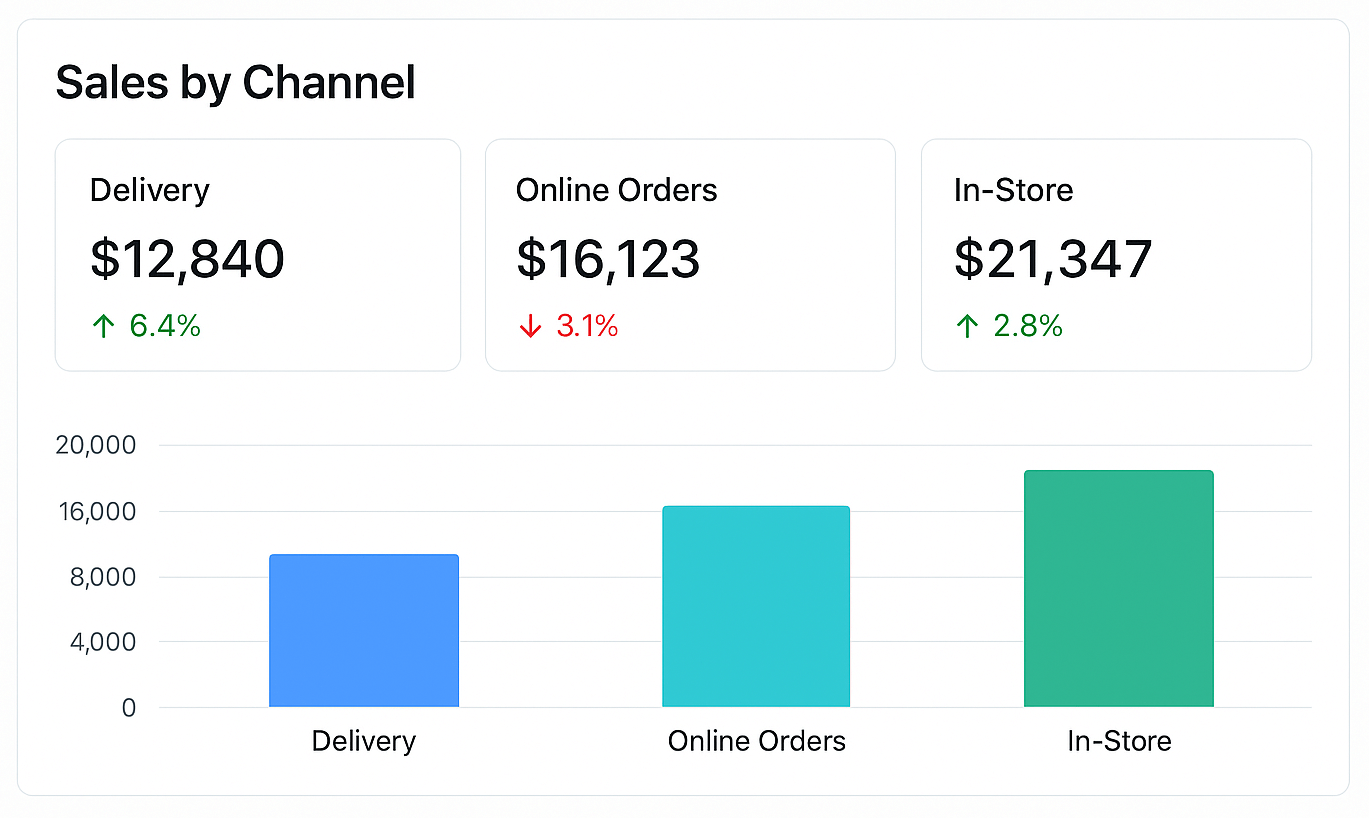Click the 3.1% Online Orders change value
Image resolution: width=1369 pixels, height=818 pixels.
tap(587, 326)
